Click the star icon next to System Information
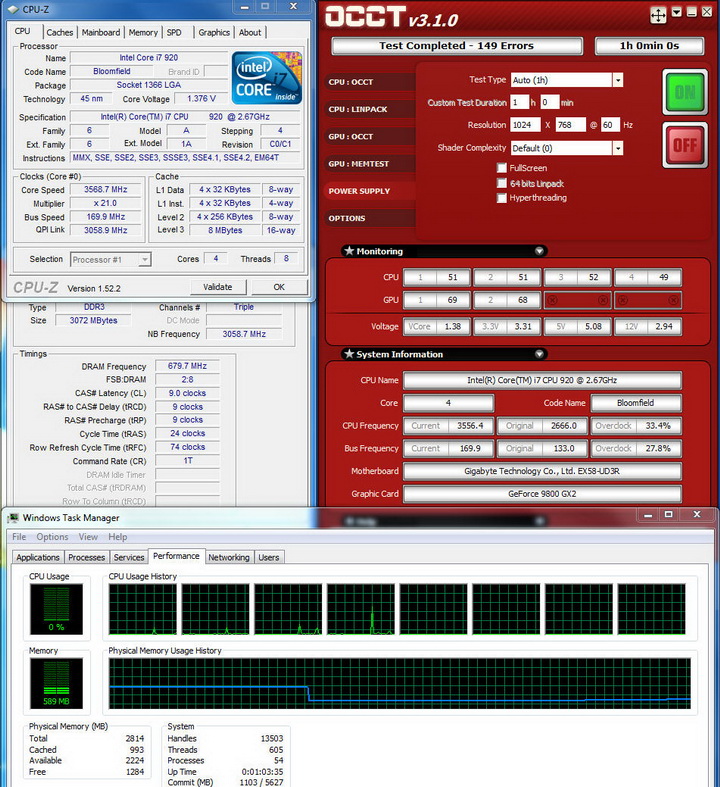The height and width of the screenshot is (787, 720). 349,354
